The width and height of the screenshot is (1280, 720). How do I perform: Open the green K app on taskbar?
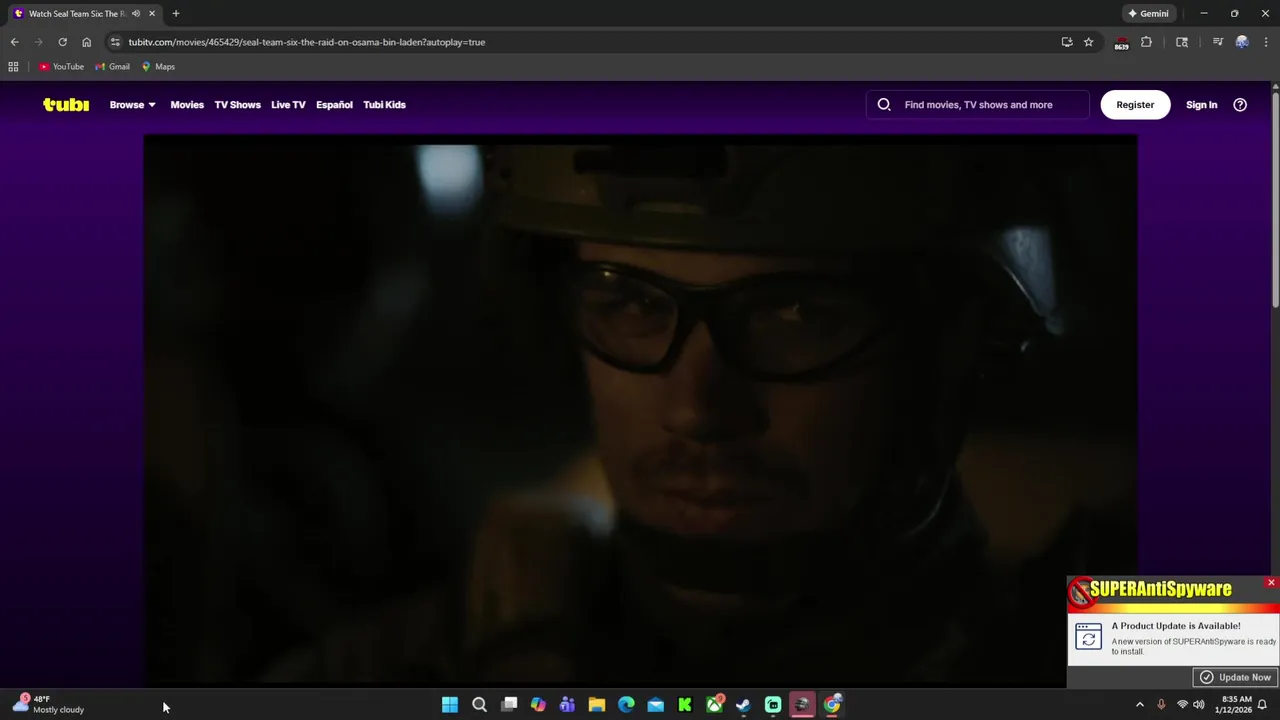(x=685, y=705)
